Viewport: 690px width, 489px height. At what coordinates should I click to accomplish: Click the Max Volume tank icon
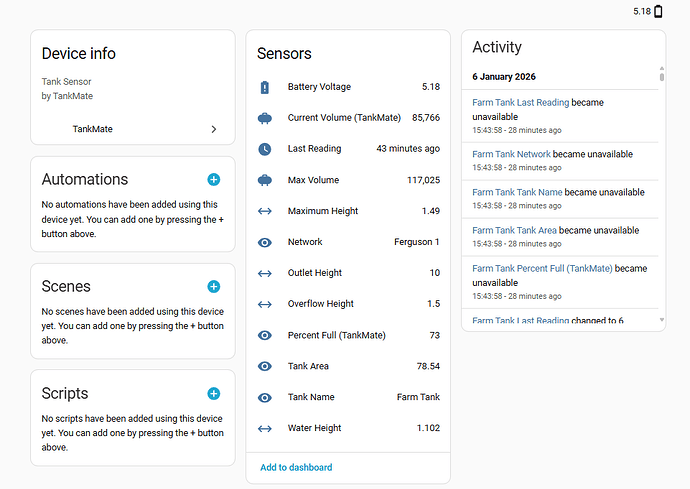(x=265, y=180)
